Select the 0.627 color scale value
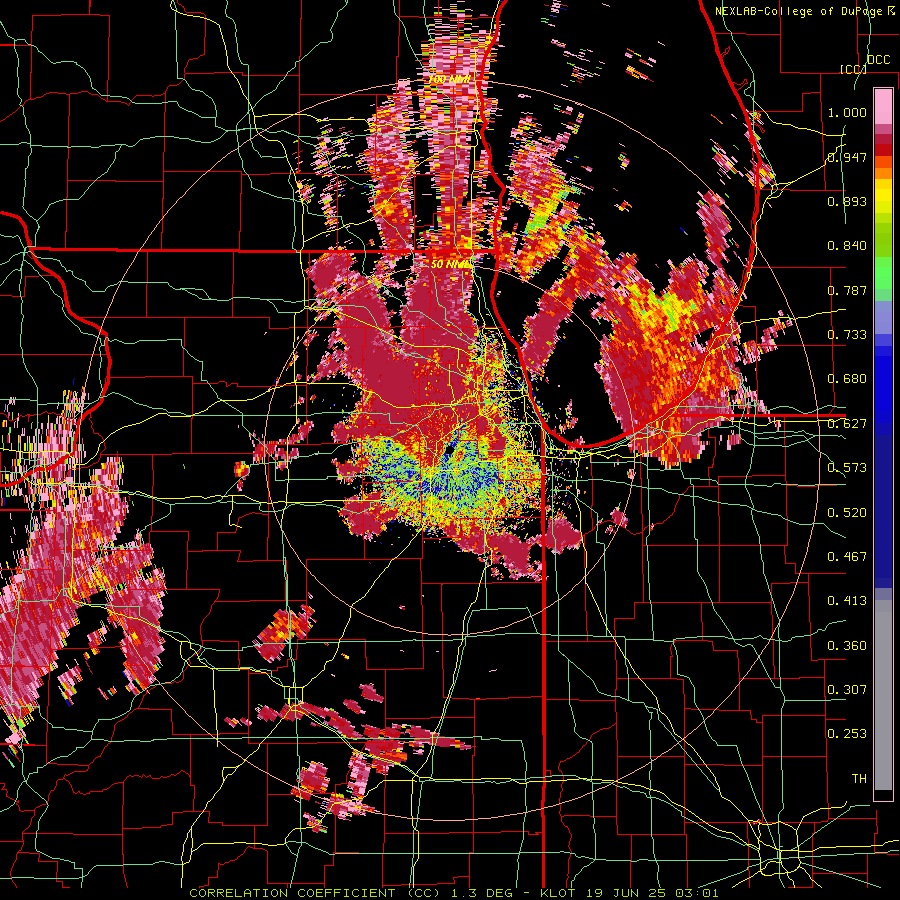900x900 pixels. [847, 424]
